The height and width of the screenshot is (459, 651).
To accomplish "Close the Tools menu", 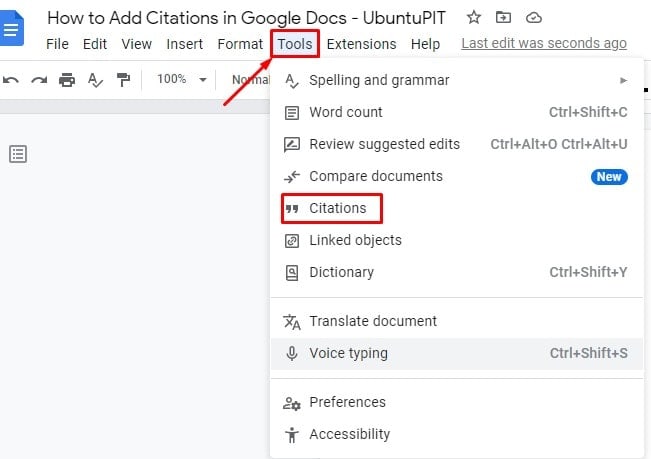I will pyautogui.click(x=295, y=44).
